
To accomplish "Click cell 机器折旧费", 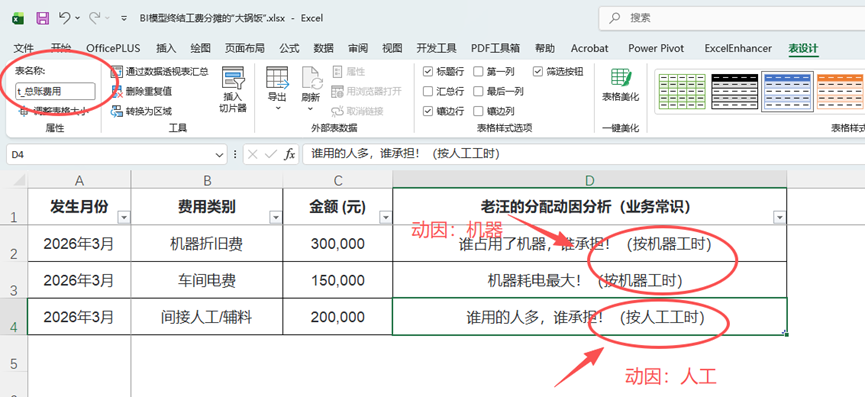I will point(207,244).
